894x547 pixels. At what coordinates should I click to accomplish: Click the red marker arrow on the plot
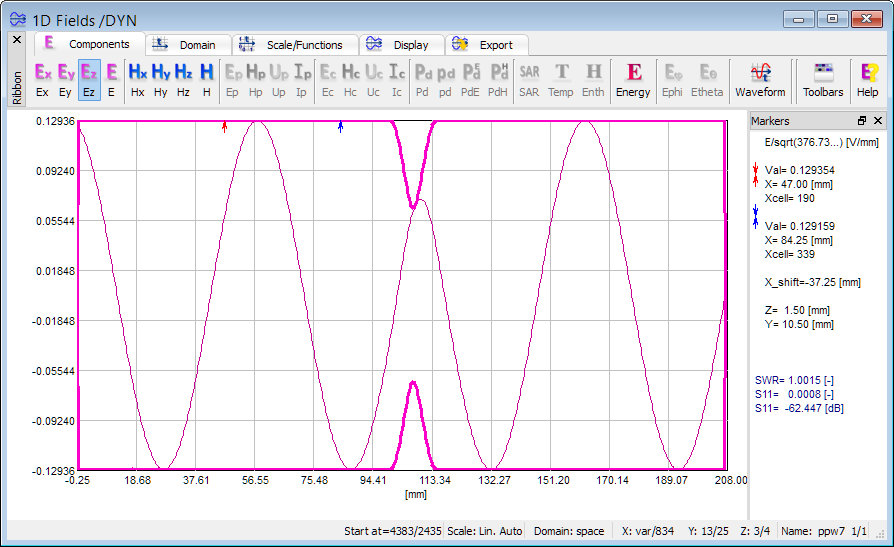pos(224,127)
